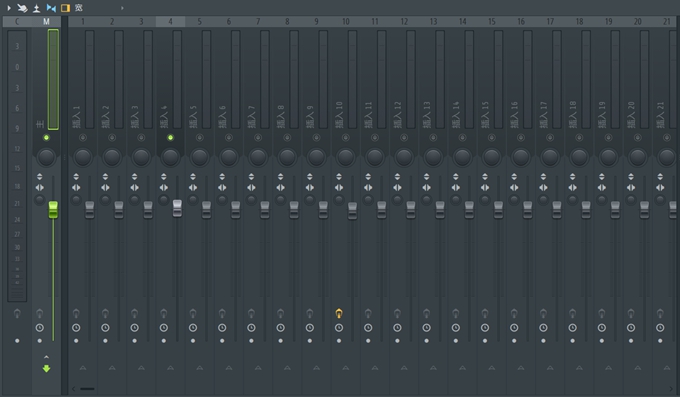Viewport: 680px width, 397px height.
Task: Toggle the orange mixer layout view icon
Action: tap(65, 8)
